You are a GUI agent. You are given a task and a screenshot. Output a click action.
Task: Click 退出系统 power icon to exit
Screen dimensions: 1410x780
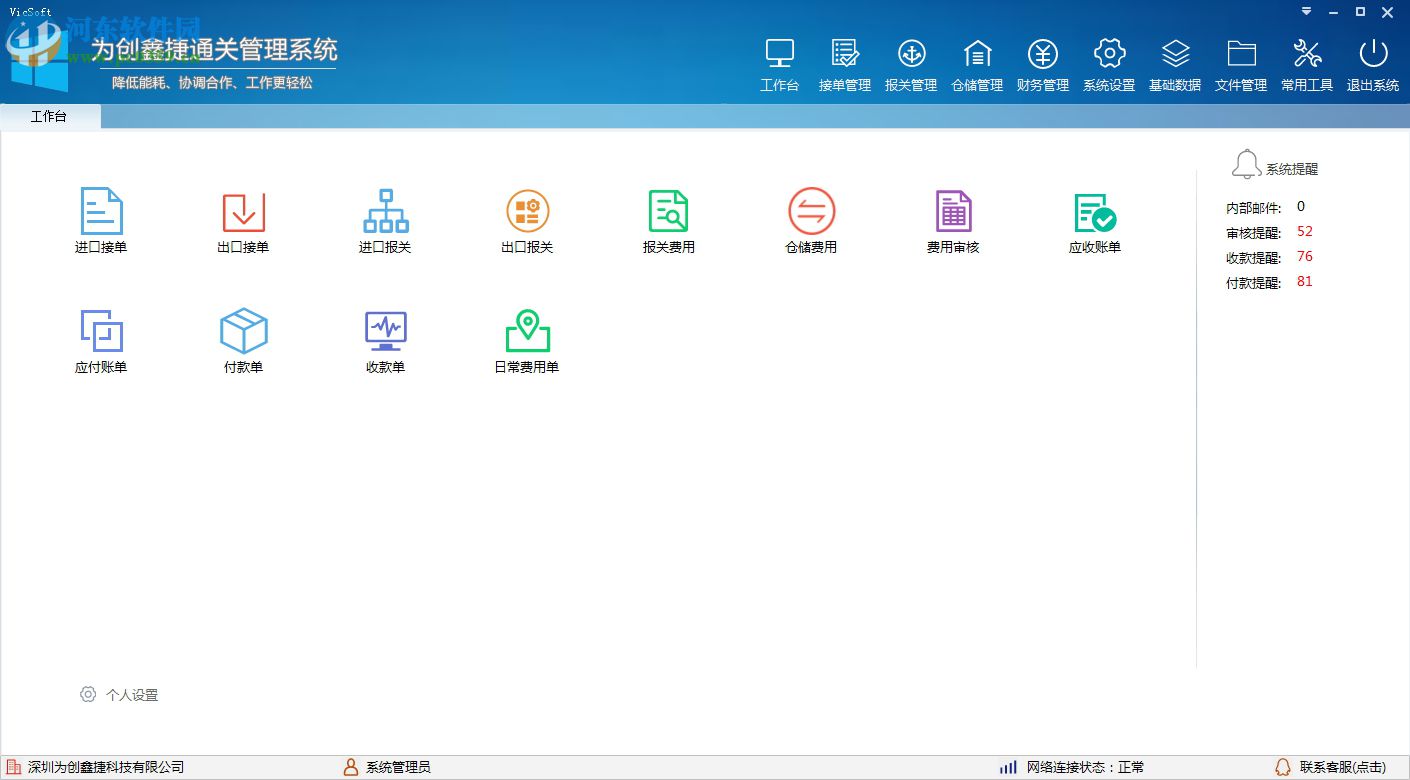[x=1373, y=65]
